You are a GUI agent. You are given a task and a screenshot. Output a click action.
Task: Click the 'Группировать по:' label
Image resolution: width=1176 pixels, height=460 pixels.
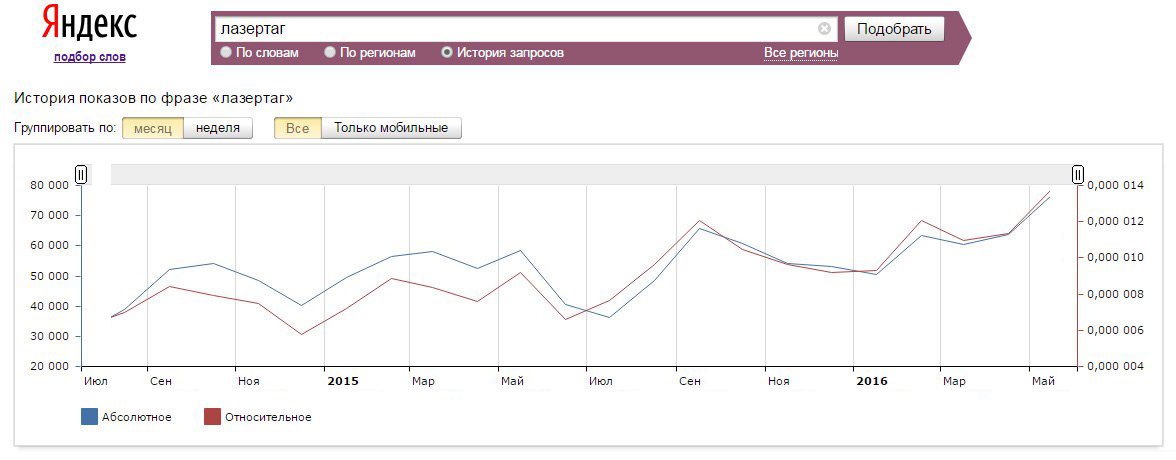(x=64, y=128)
